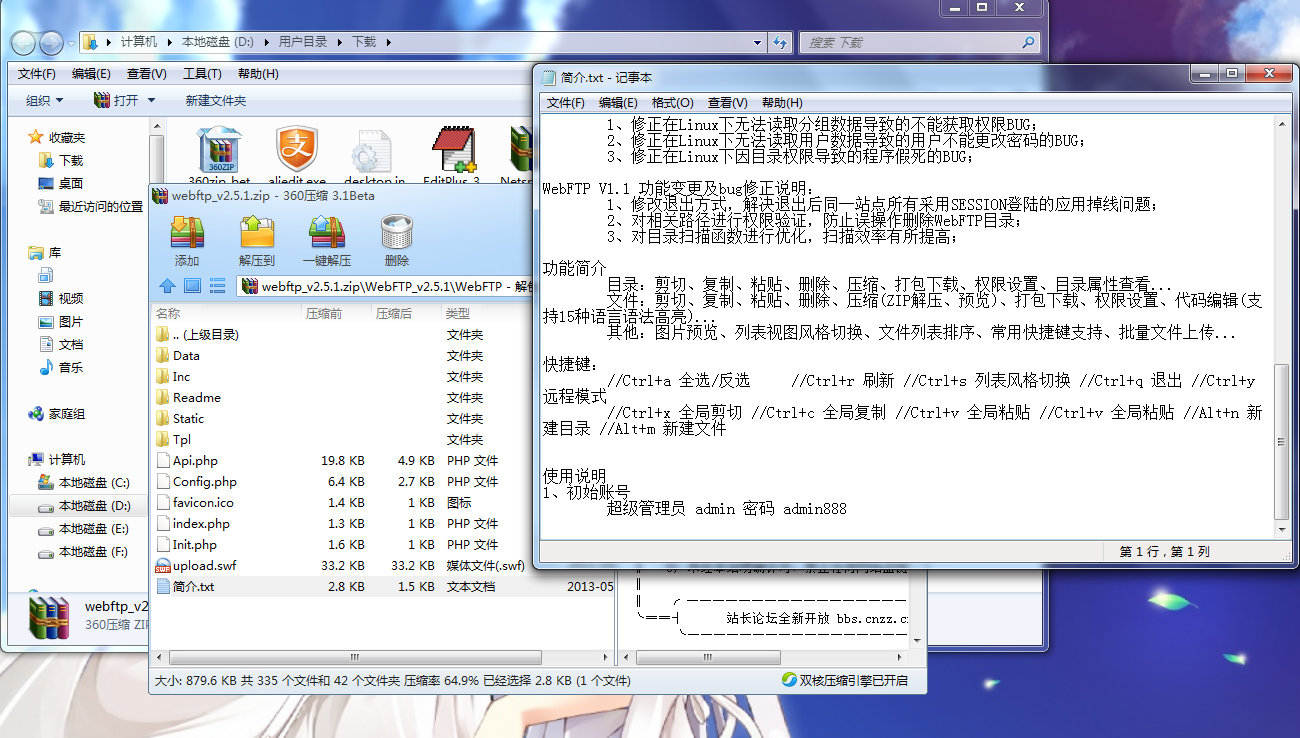The height and width of the screenshot is (738, 1300).
Task: Select 音乐 library in sidebar
Action: click(61, 367)
